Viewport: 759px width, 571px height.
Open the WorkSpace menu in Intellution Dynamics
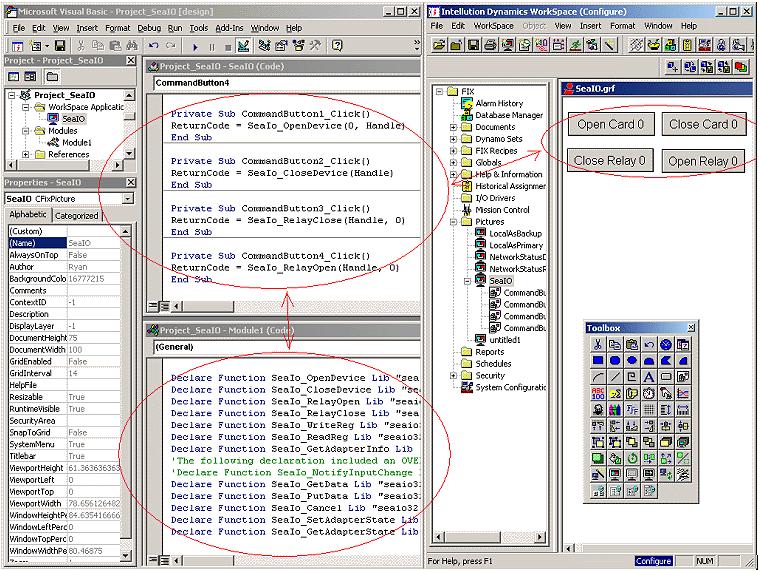[493, 26]
